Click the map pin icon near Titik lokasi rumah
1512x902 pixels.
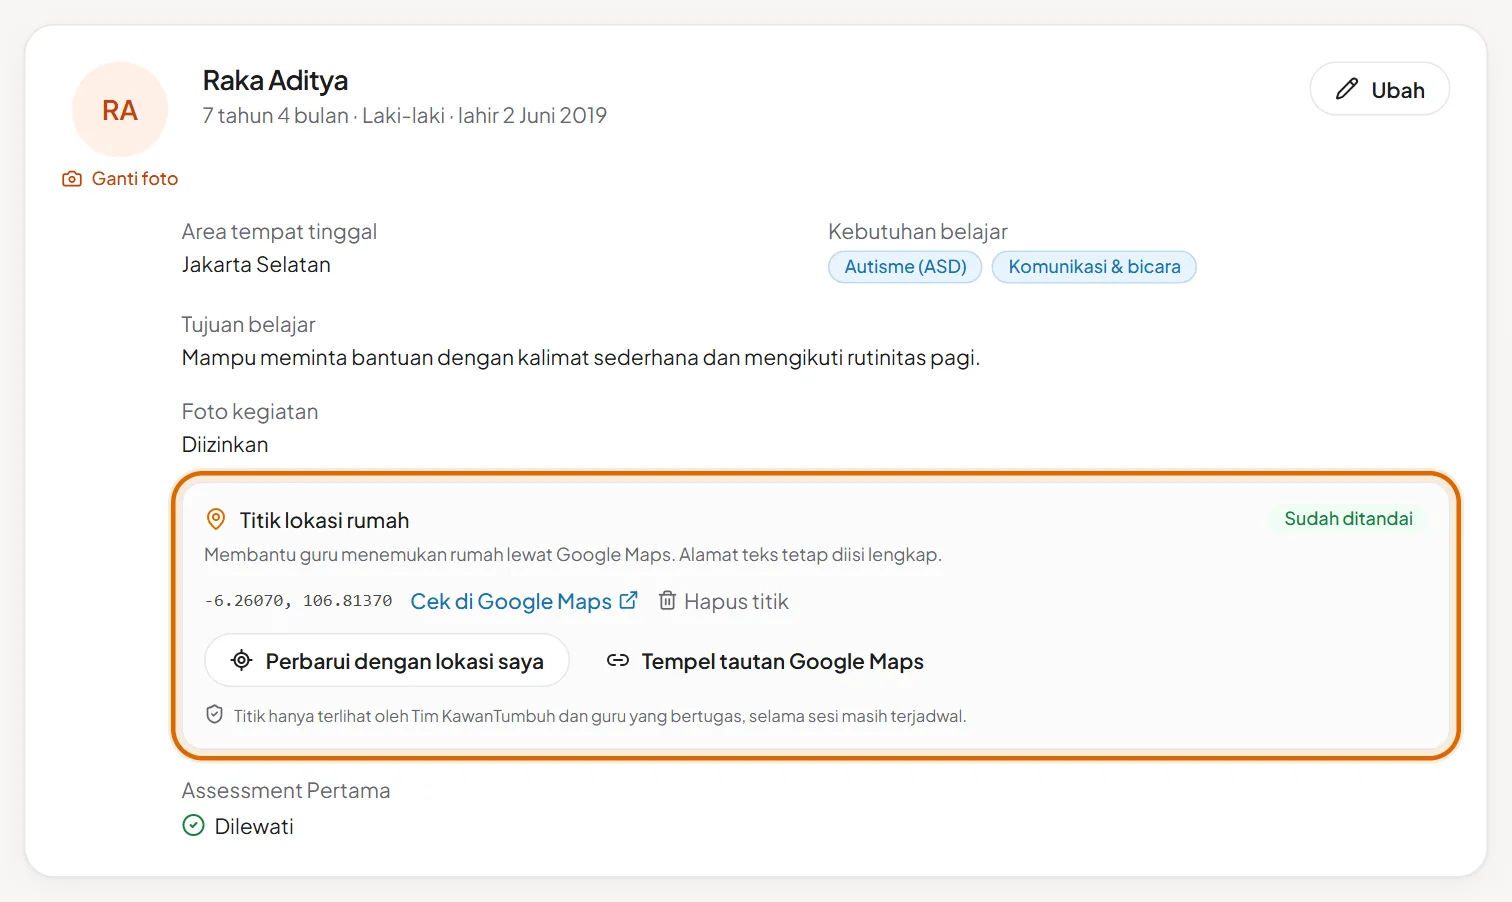[216, 519]
